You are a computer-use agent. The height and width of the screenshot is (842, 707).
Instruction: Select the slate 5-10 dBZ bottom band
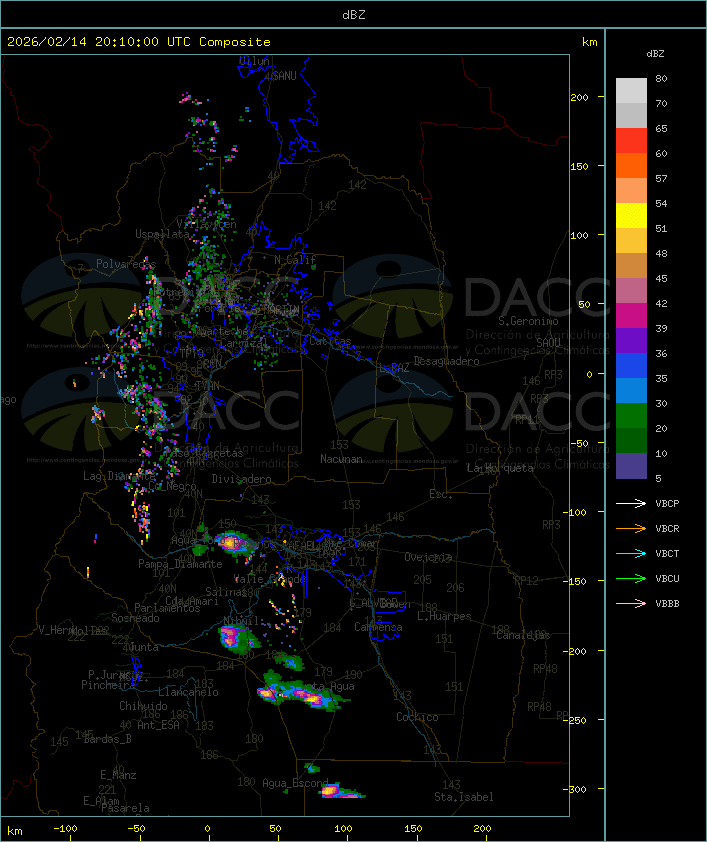point(631,466)
